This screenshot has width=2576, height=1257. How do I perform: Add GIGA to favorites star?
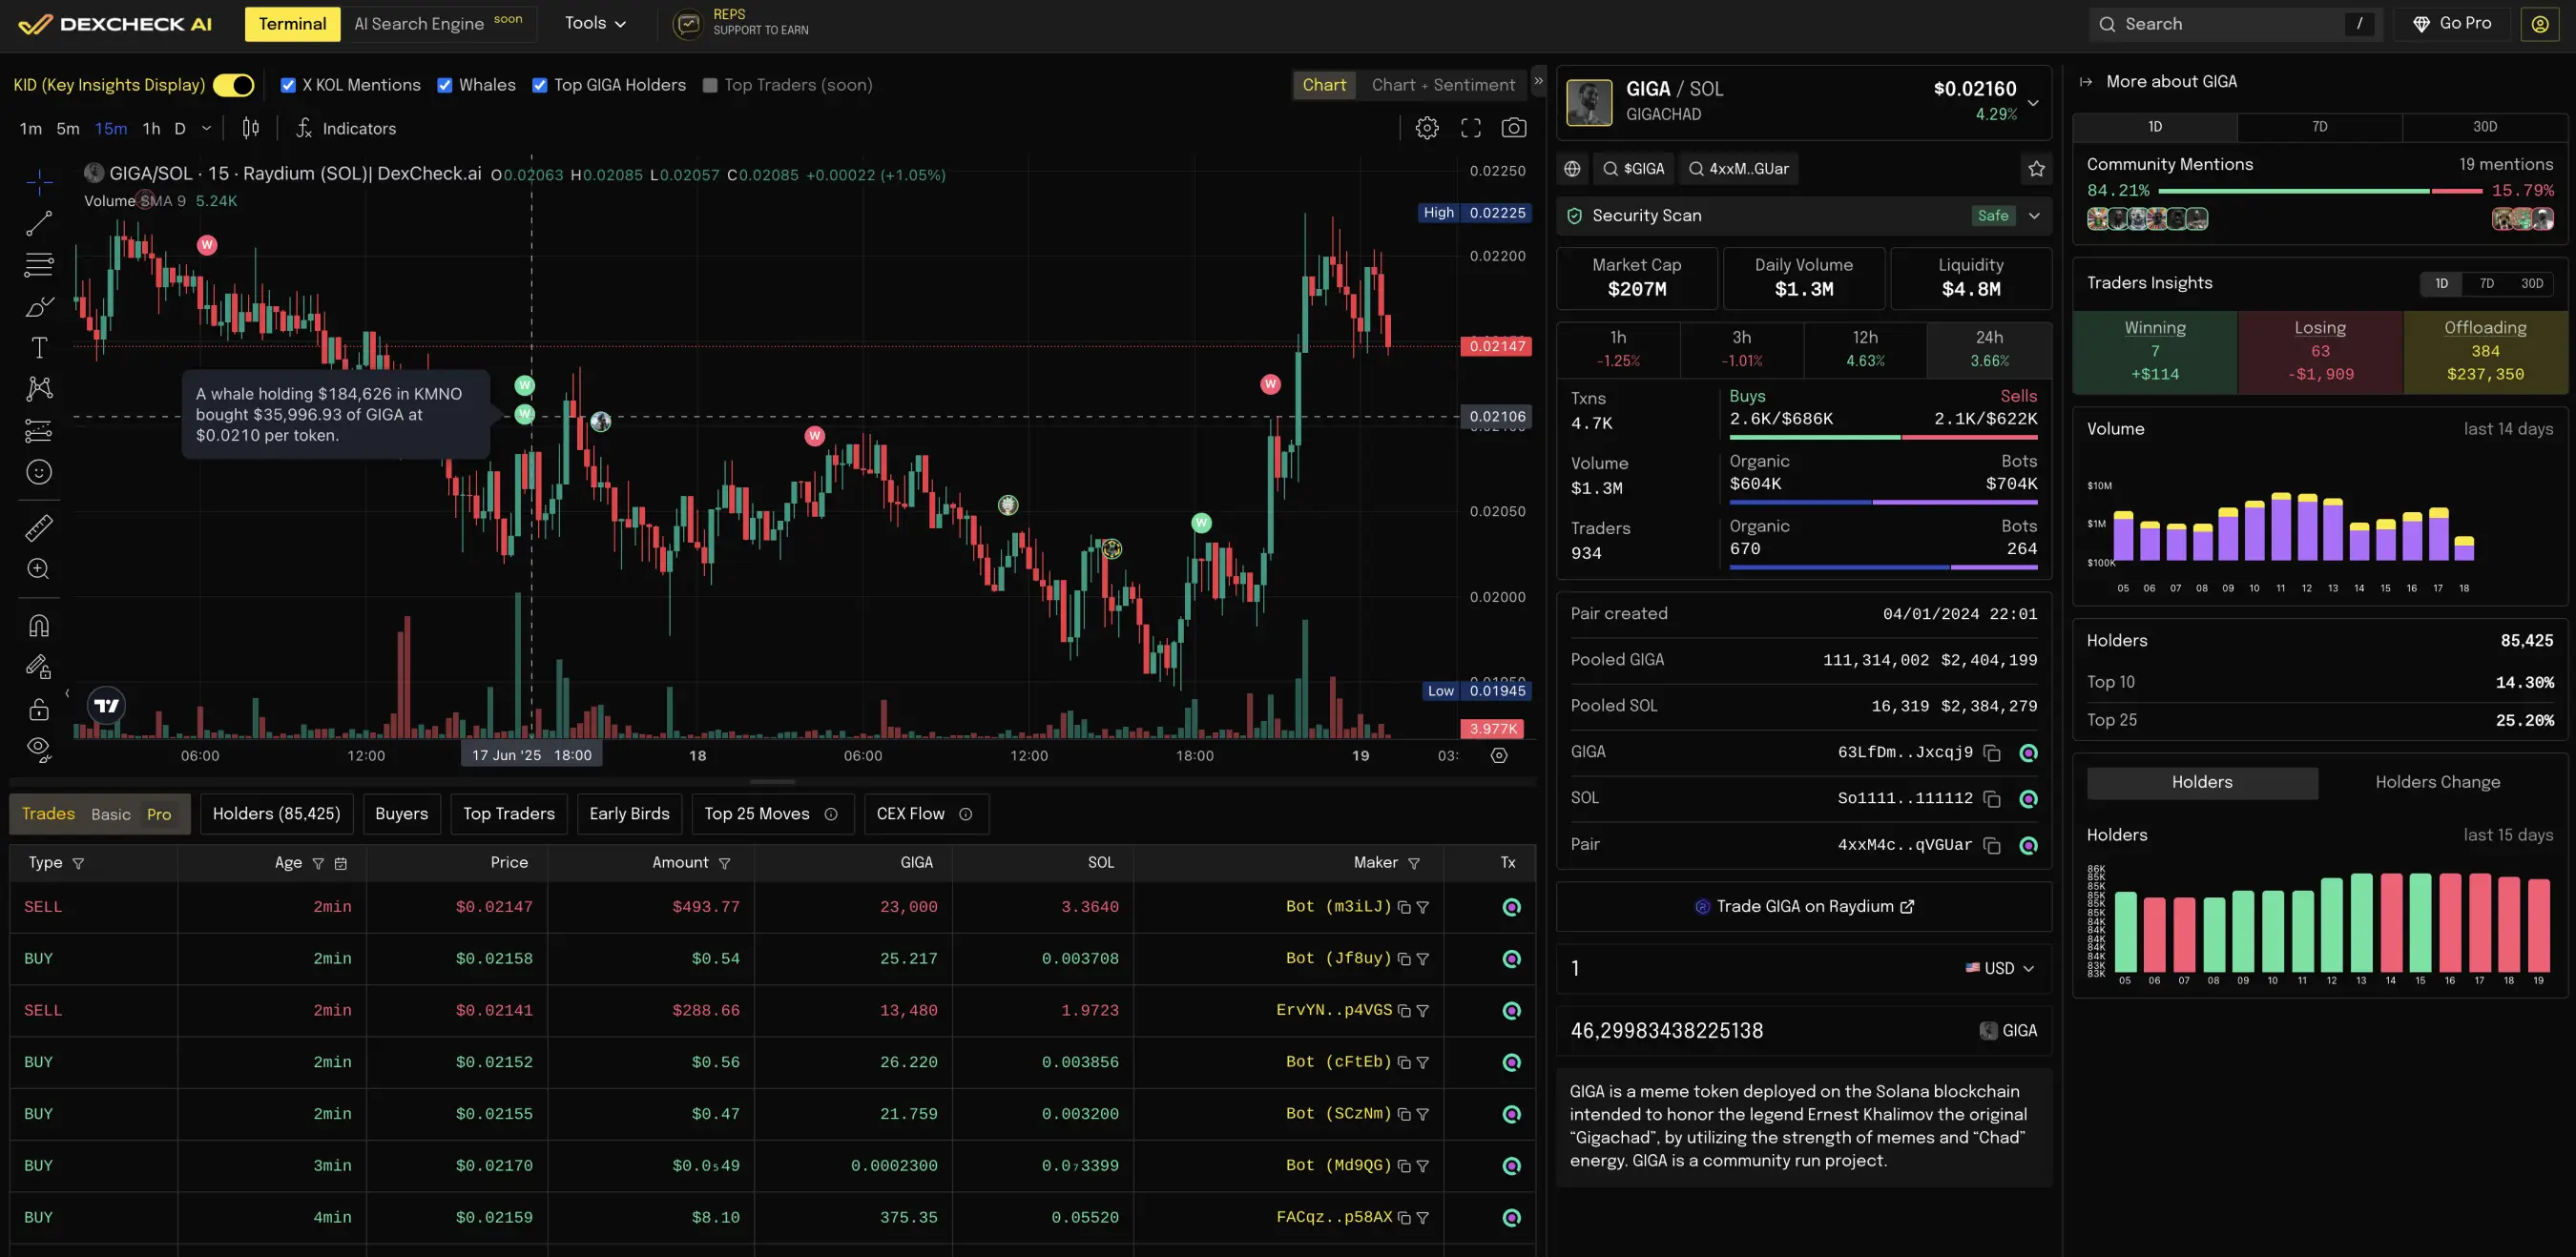pyautogui.click(x=2036, y=169)
